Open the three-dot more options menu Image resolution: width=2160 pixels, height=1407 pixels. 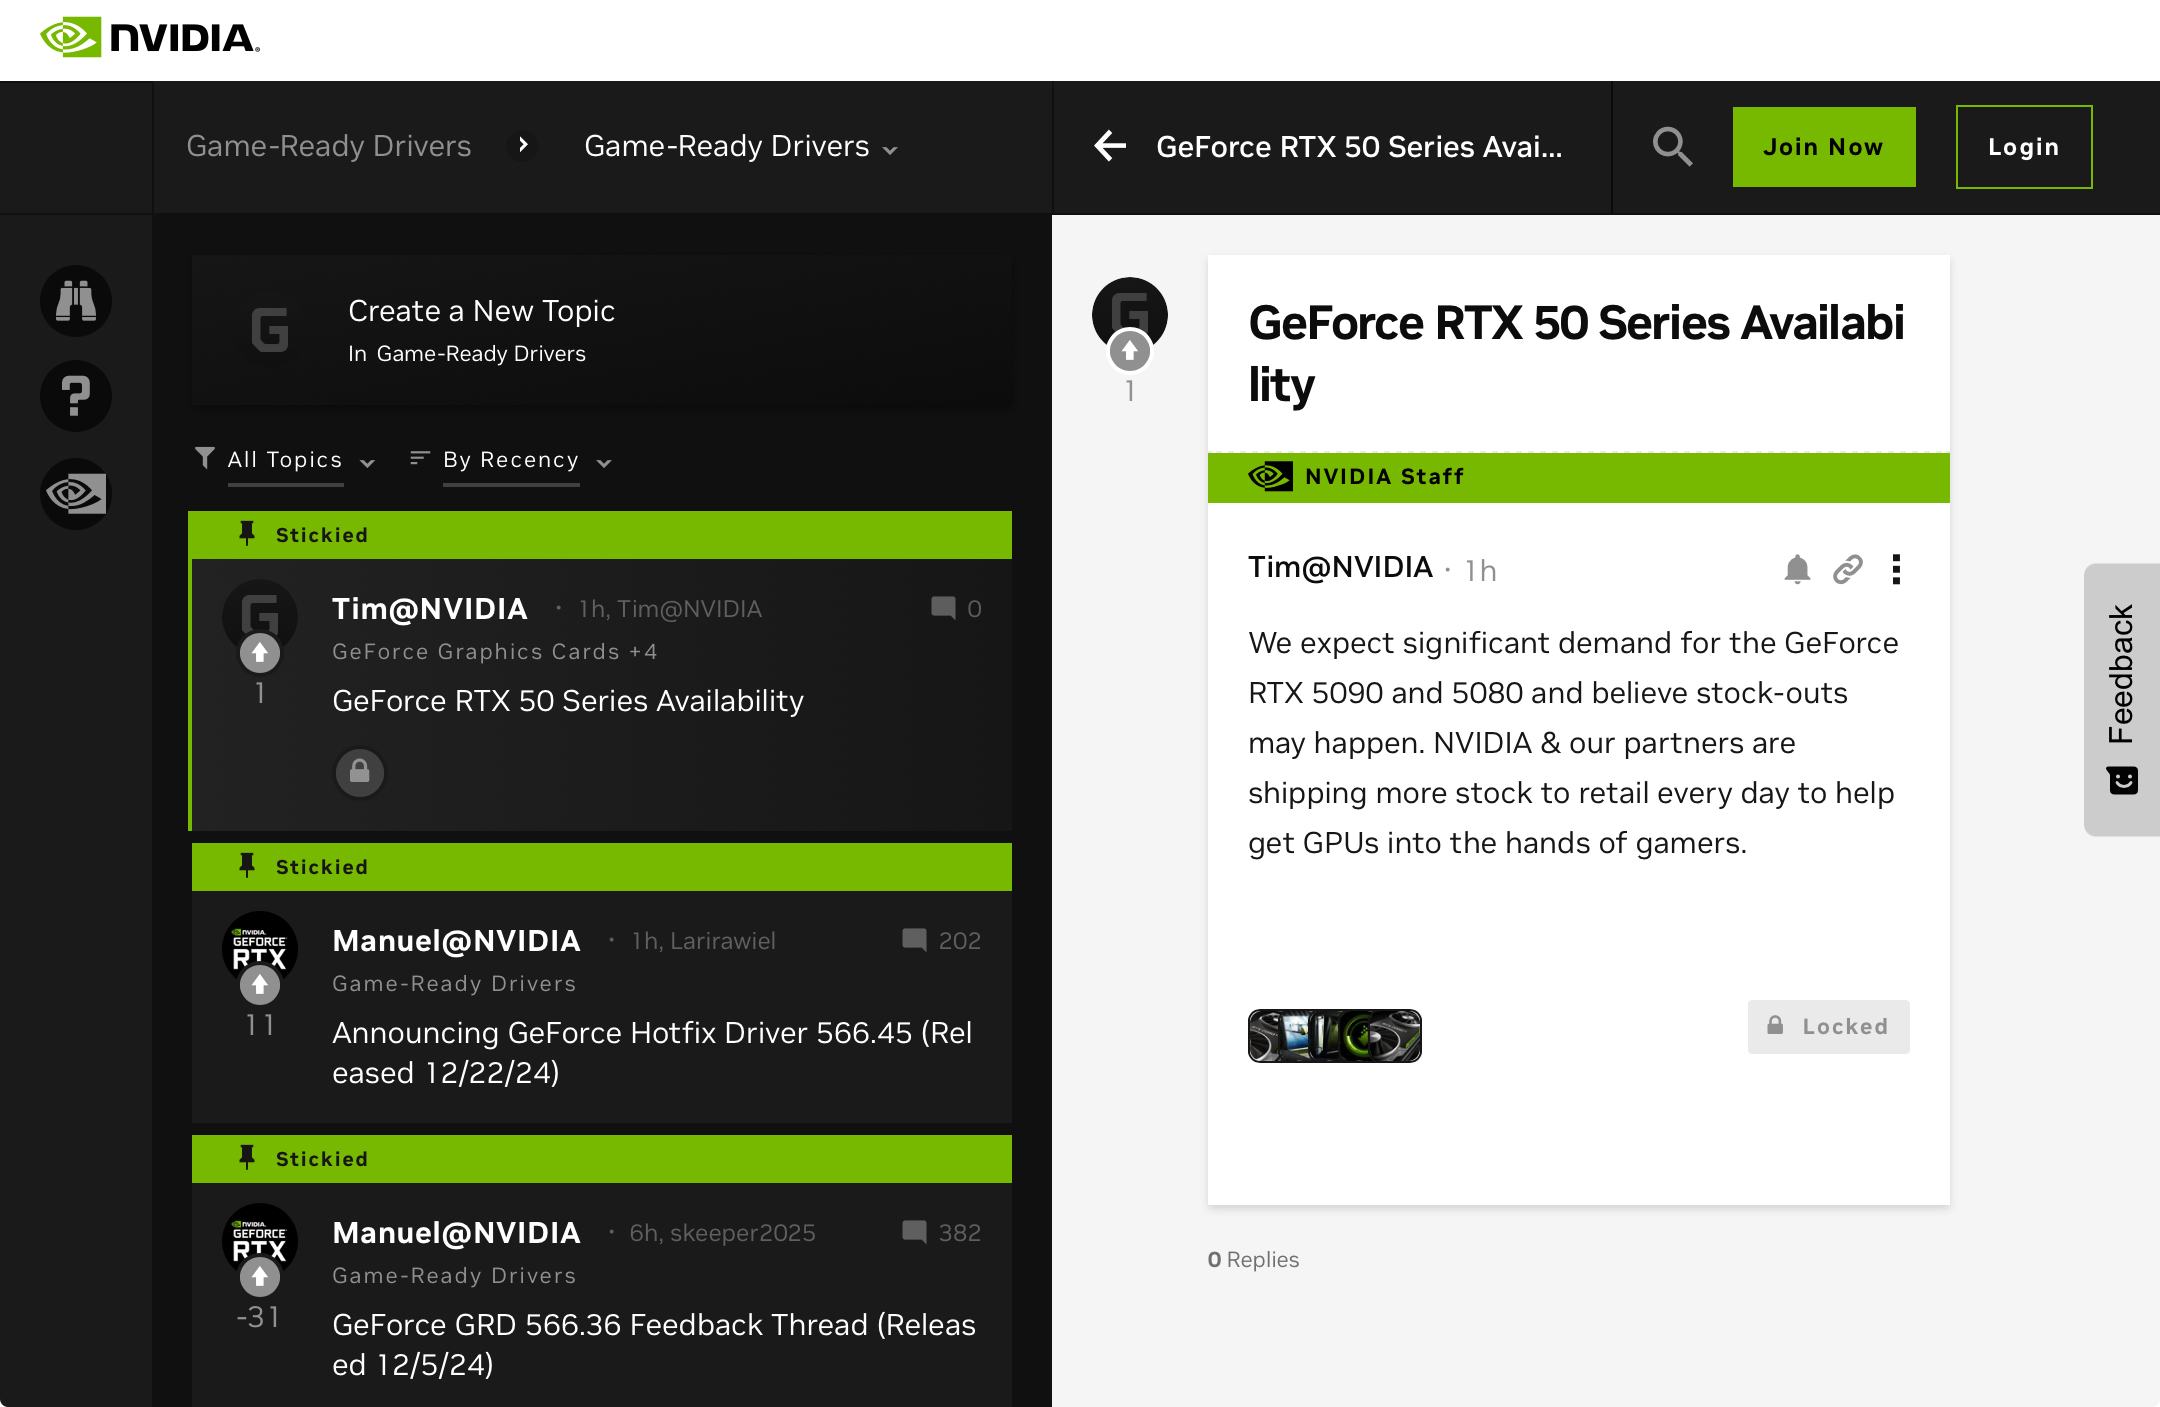pos(1896,569)
